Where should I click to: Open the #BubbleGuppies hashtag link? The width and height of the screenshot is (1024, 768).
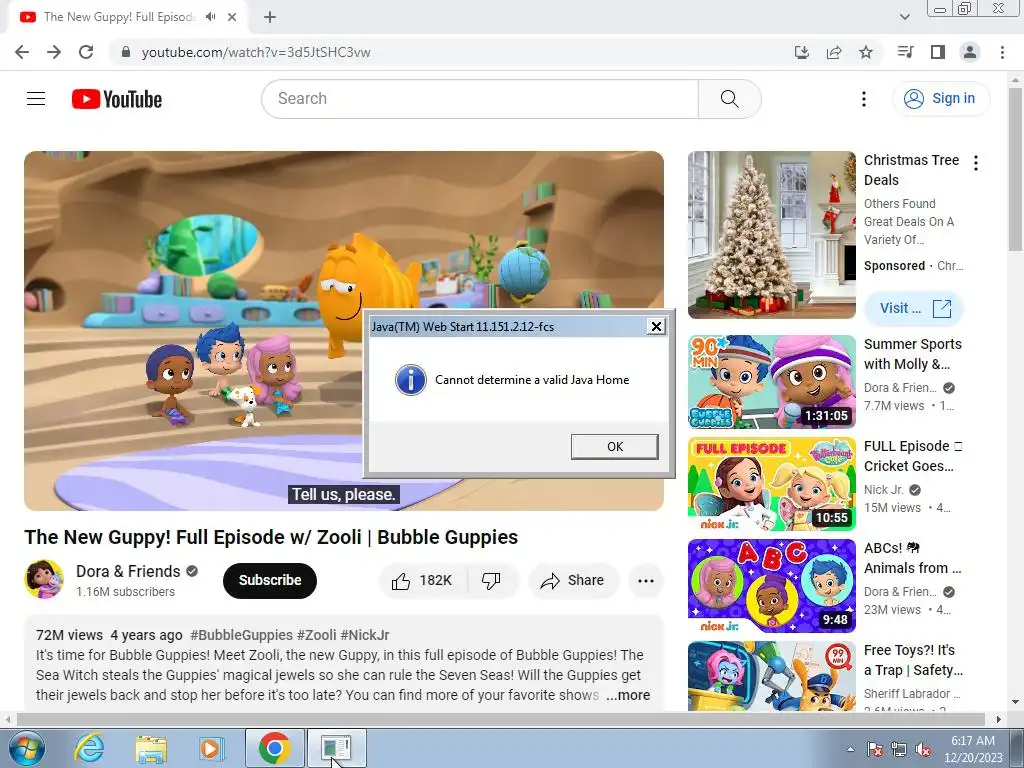pyautogui.click(x=241, y=635)
